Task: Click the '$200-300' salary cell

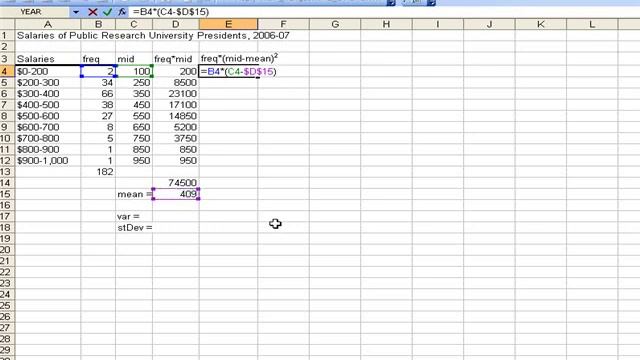Action: coord(48,82)
